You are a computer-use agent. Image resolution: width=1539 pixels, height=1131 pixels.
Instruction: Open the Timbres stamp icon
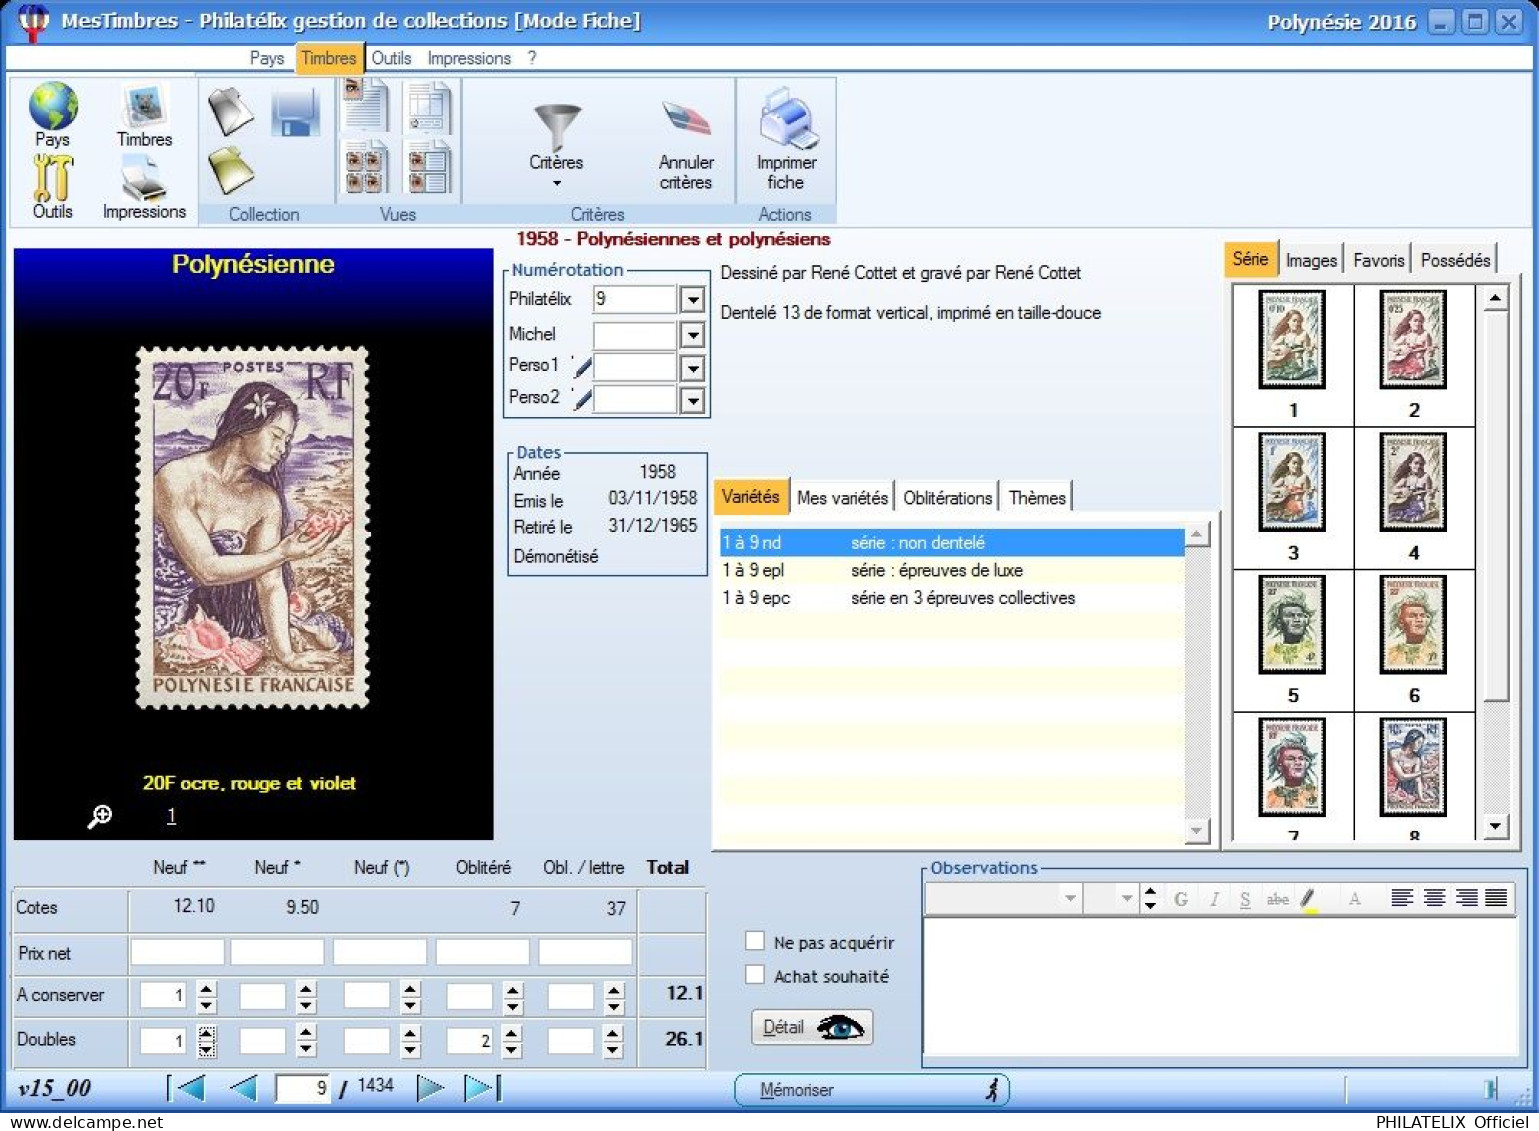coord(144,106)
